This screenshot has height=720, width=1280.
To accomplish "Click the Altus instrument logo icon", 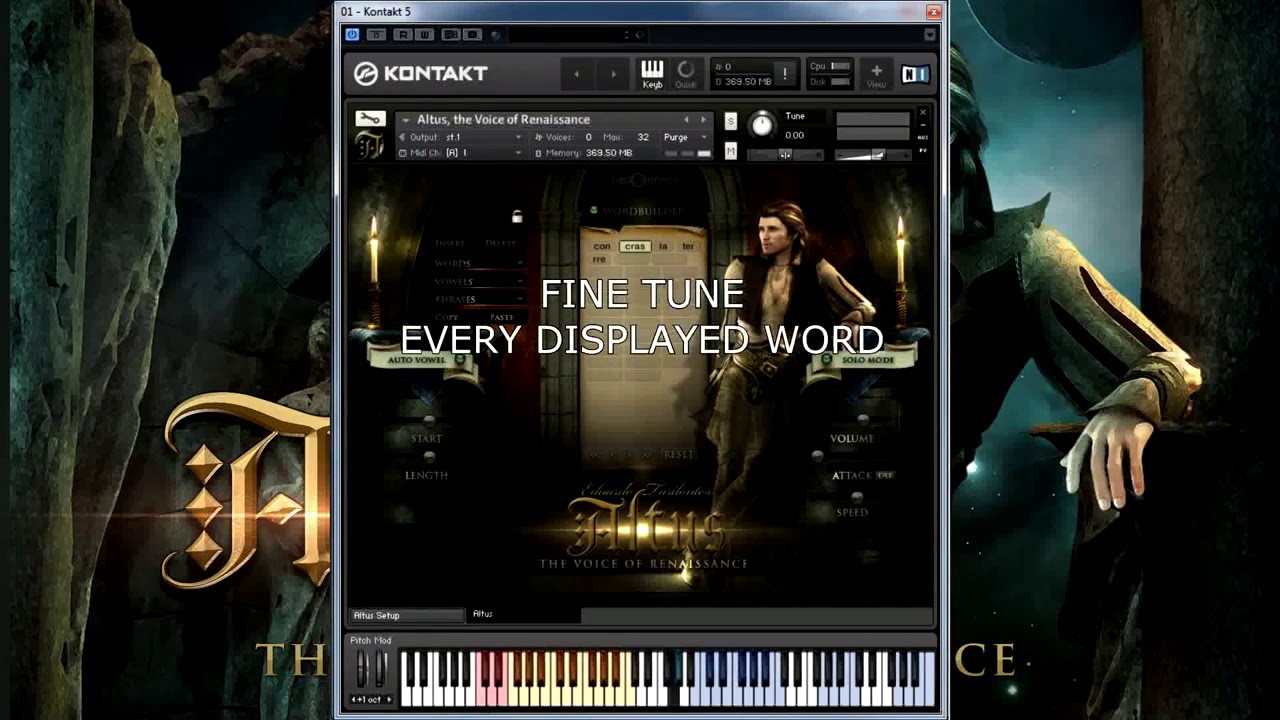I will (369, 145).
